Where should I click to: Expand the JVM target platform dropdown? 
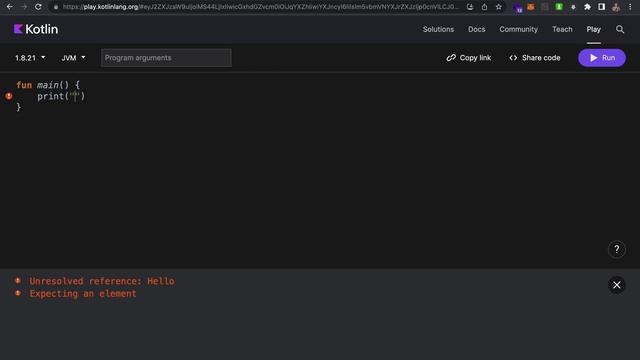click(73, 58)
